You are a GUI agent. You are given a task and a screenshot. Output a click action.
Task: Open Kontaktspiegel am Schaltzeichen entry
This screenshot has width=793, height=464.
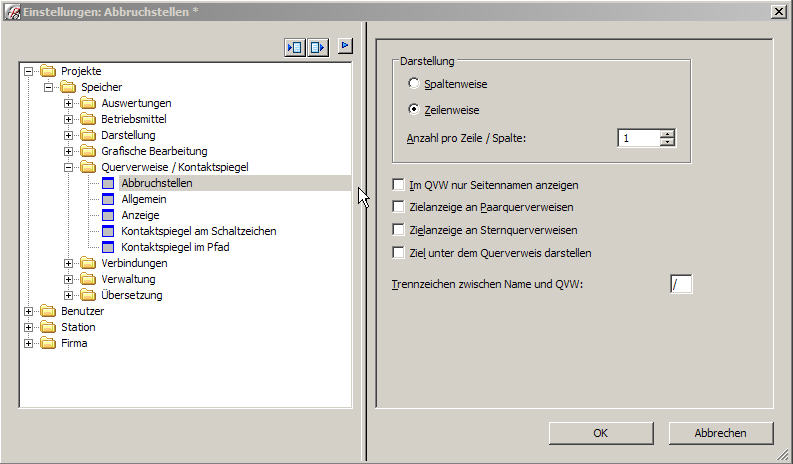coord(199,231)
